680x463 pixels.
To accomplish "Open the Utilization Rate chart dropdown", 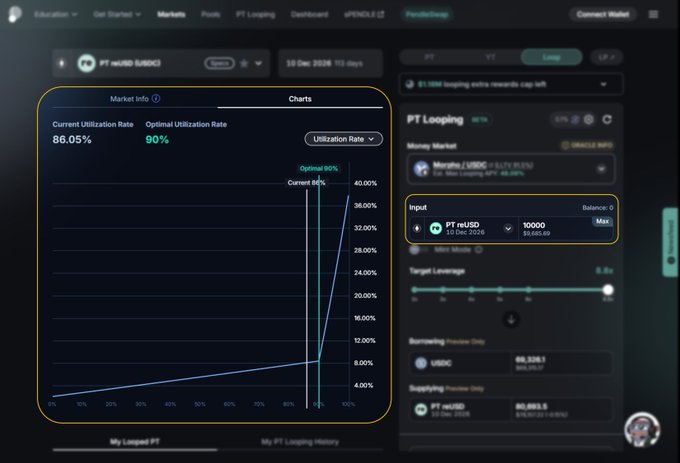I will point(343,139).
